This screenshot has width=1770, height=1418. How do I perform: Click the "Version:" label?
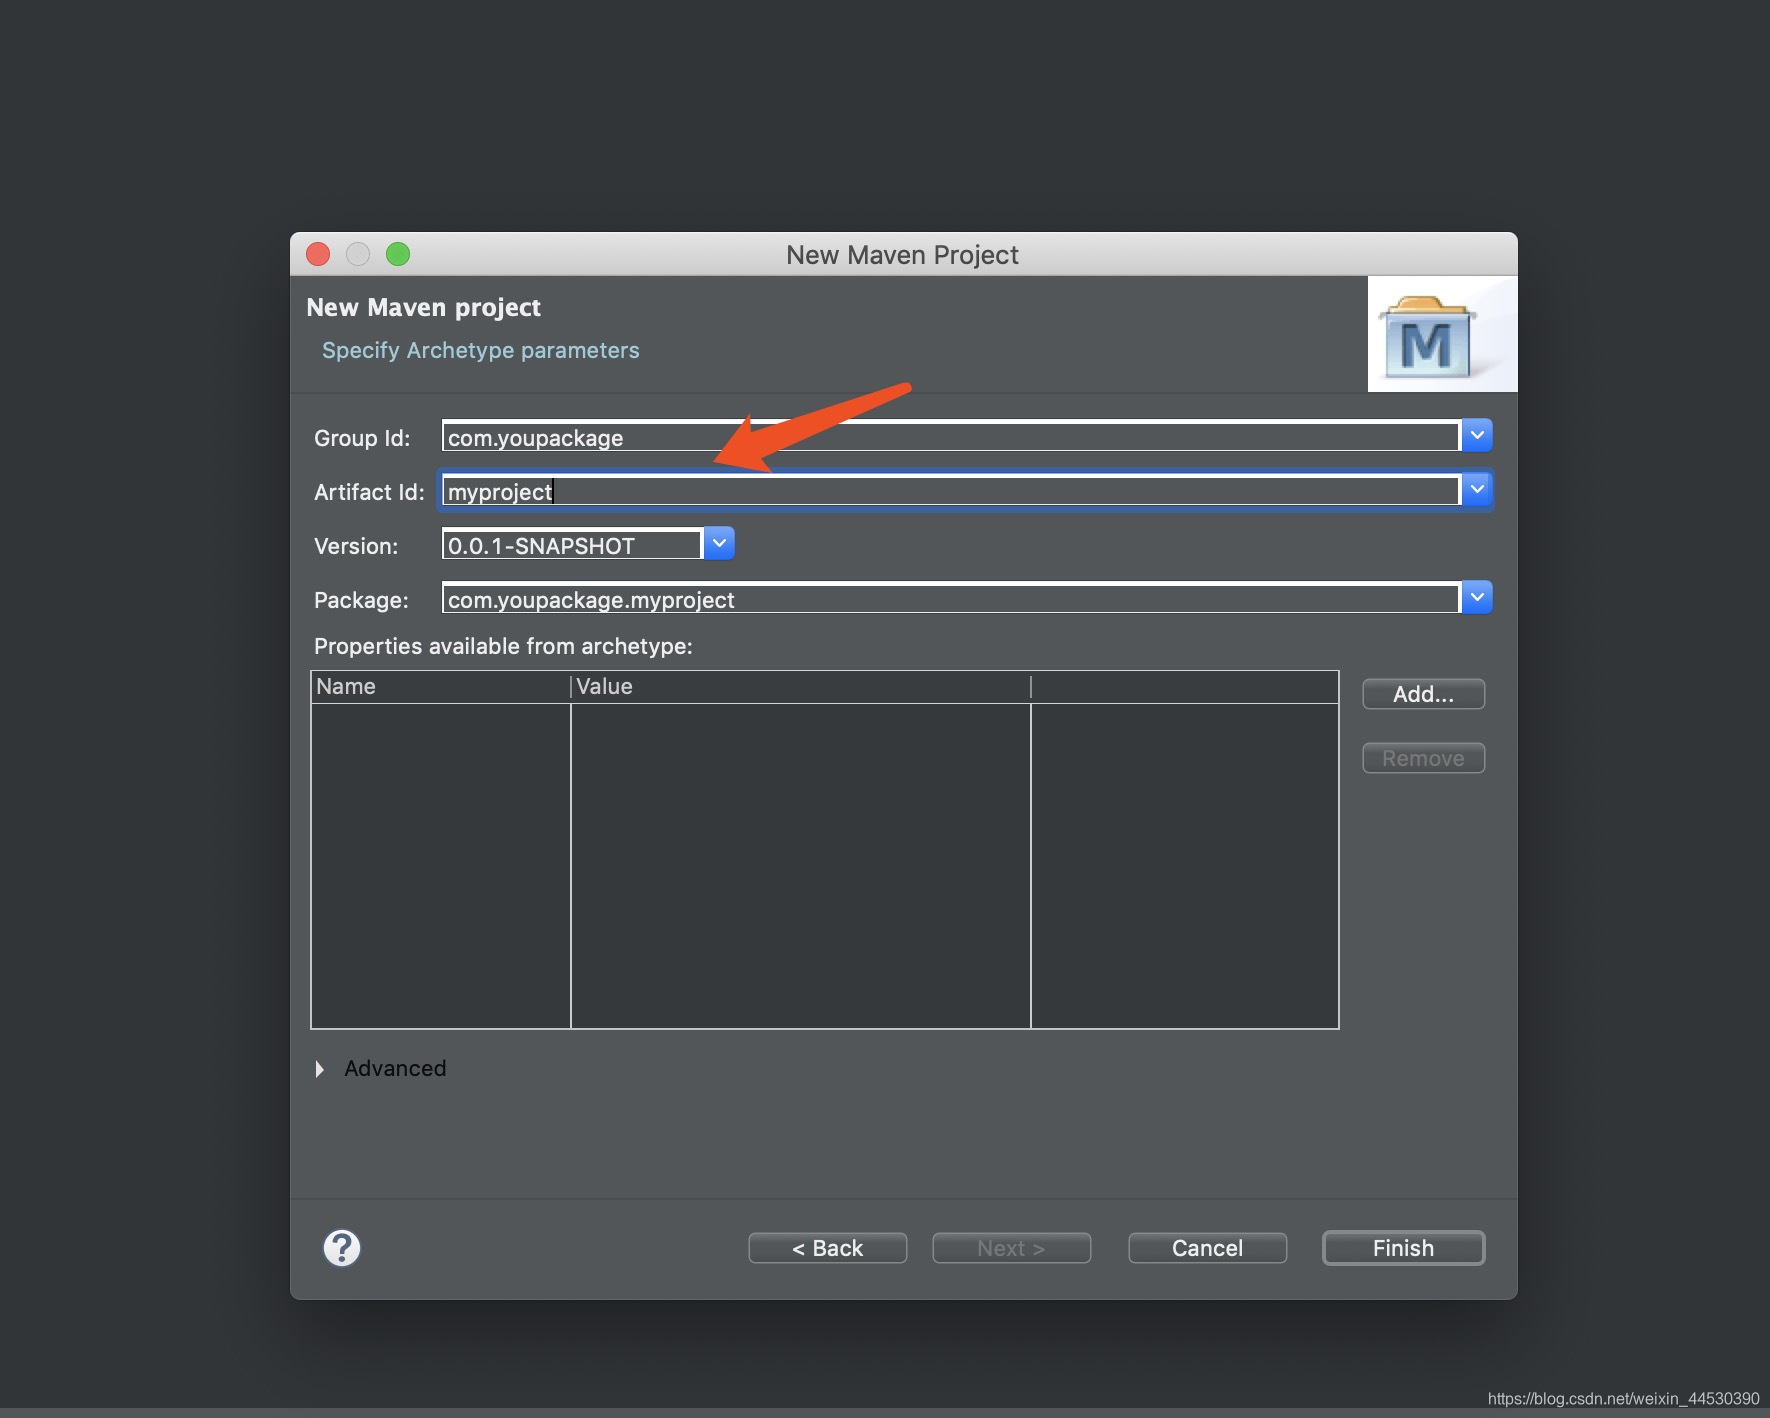click(356, 546)
